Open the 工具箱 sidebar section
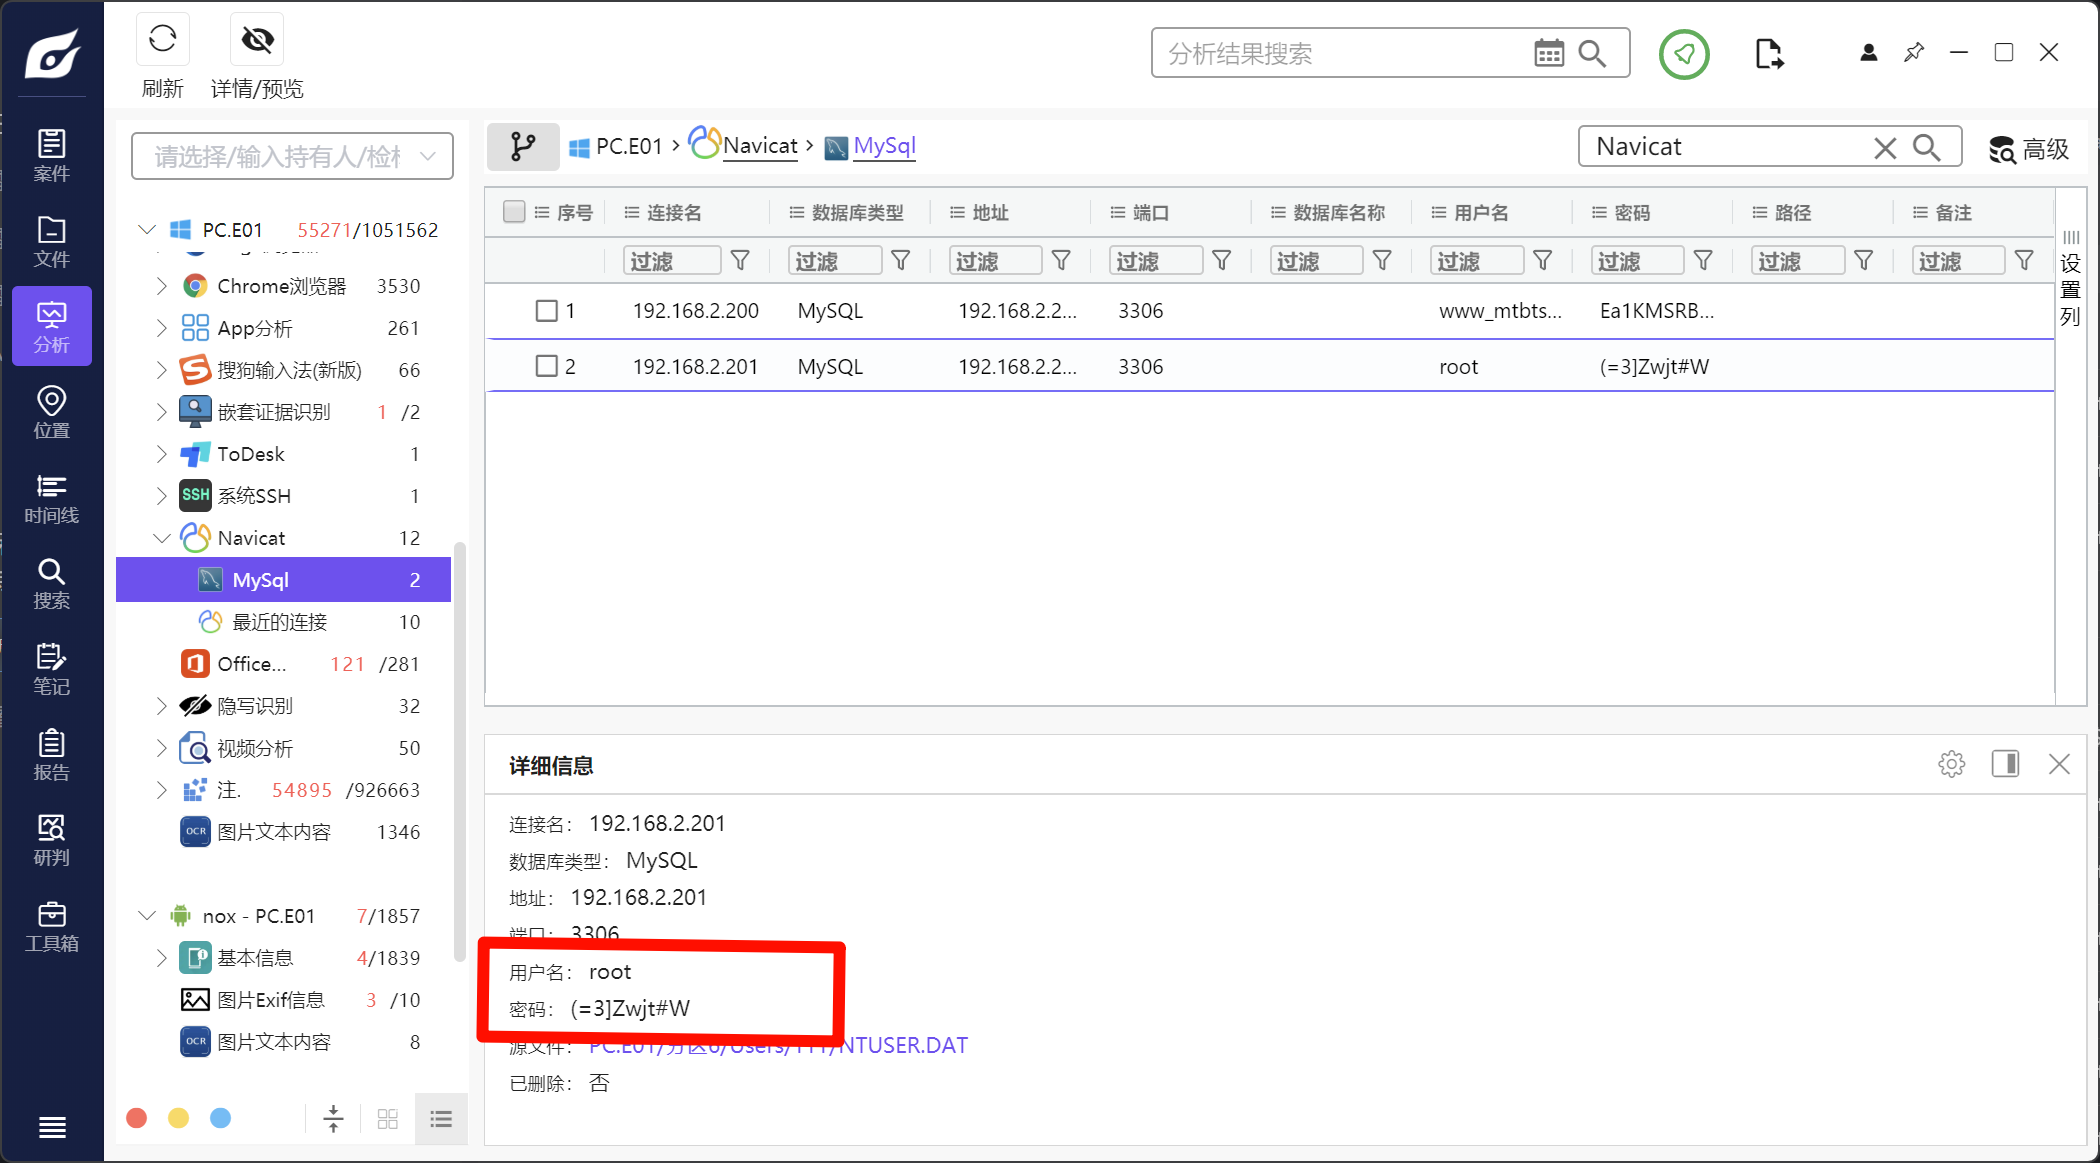This screenshot has width=2100, height=1163. (x=52, y=926)
